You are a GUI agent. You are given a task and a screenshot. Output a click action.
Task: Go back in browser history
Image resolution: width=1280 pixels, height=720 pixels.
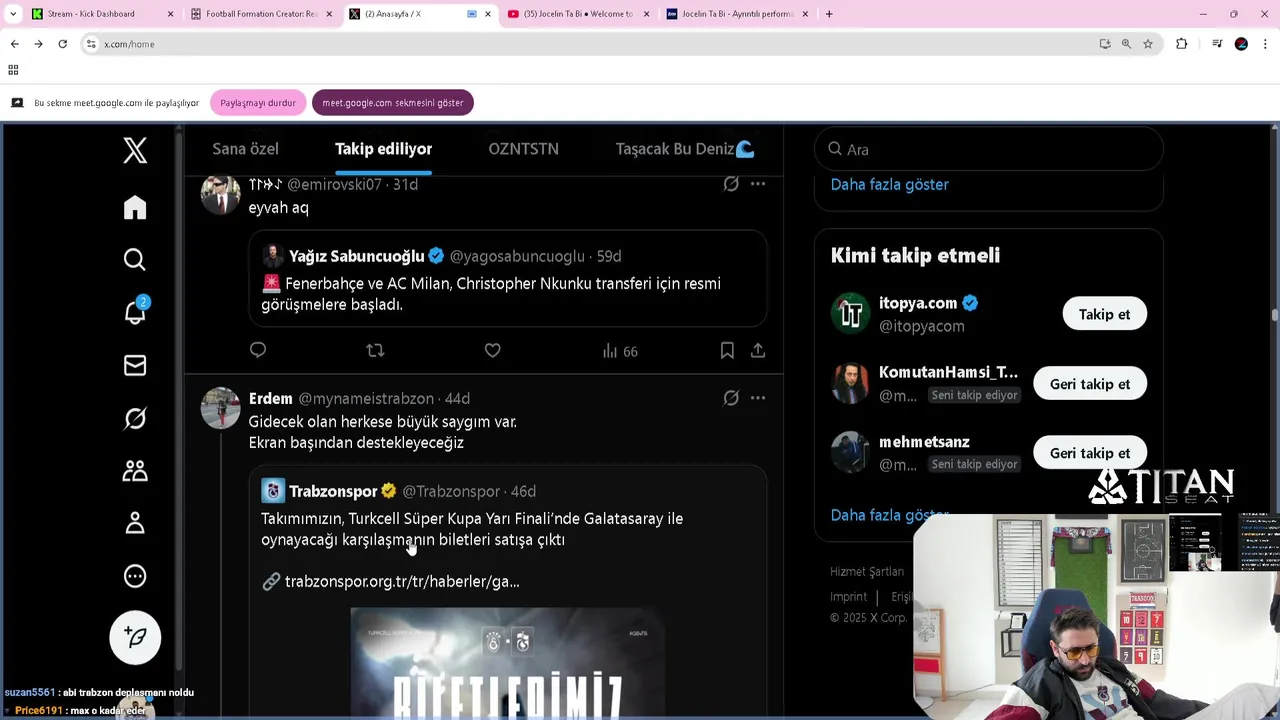click(x=14, y=44)
